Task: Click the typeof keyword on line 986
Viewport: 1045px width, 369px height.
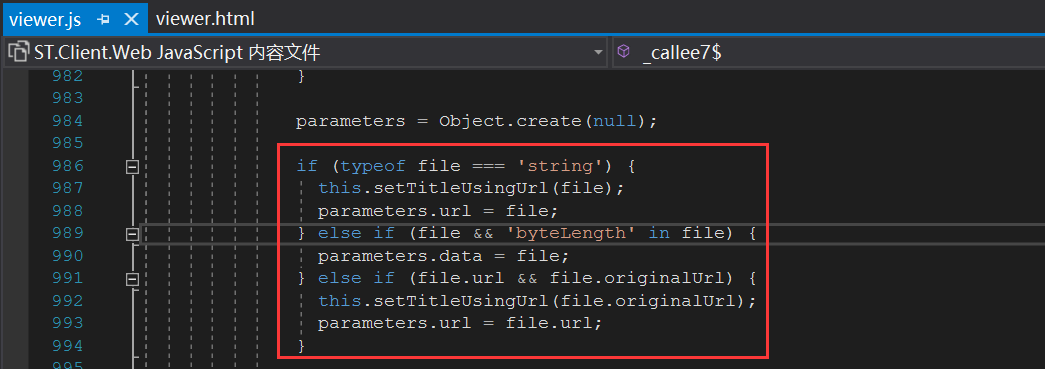Action: point(373,165)
